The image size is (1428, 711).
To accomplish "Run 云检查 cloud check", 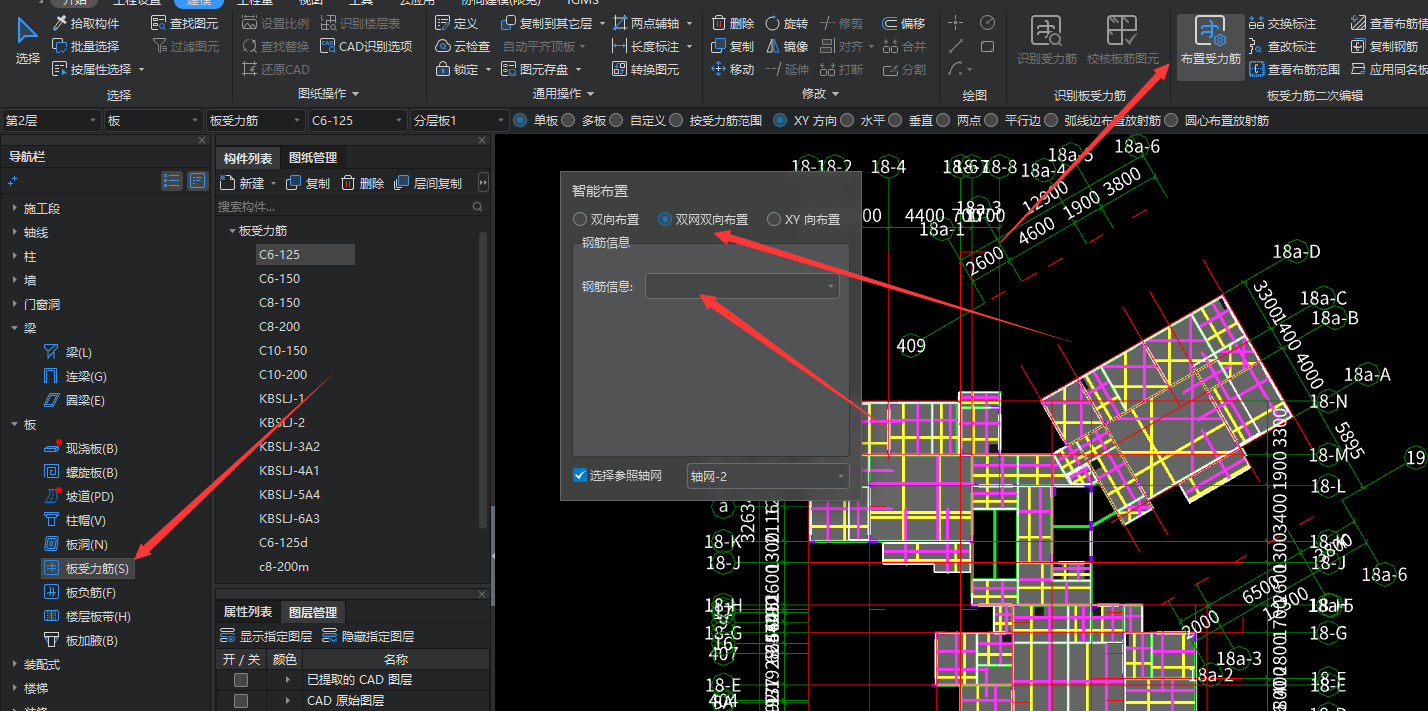I will click(463, 46).
